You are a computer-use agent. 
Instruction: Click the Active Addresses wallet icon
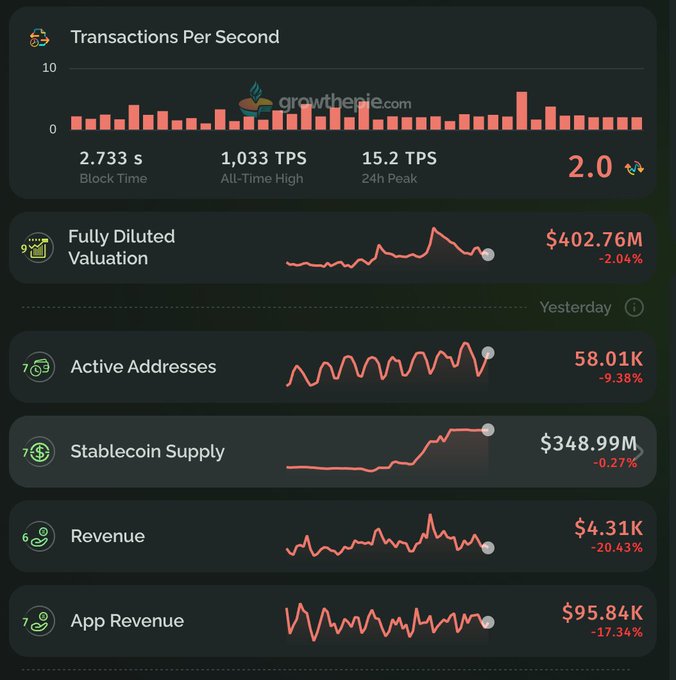(39, 367)
